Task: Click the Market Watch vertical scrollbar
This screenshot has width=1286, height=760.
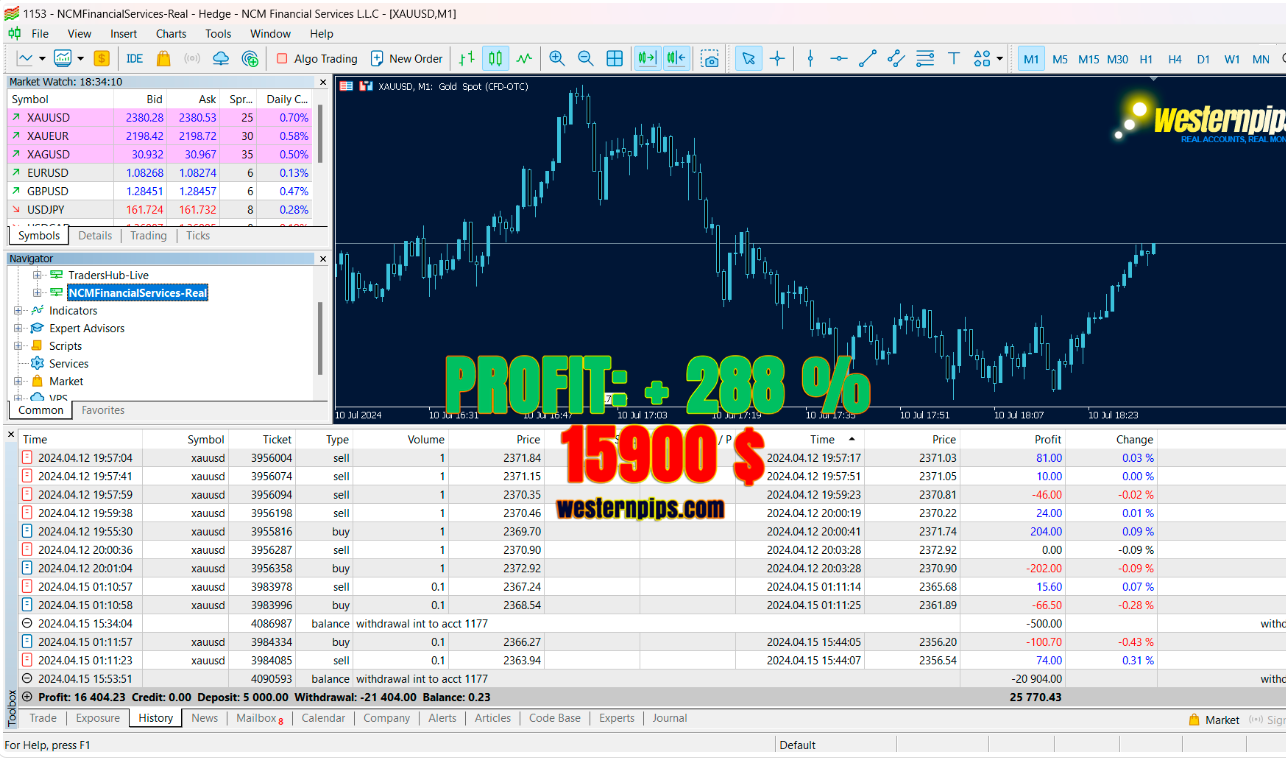Action: pos(320,135)
